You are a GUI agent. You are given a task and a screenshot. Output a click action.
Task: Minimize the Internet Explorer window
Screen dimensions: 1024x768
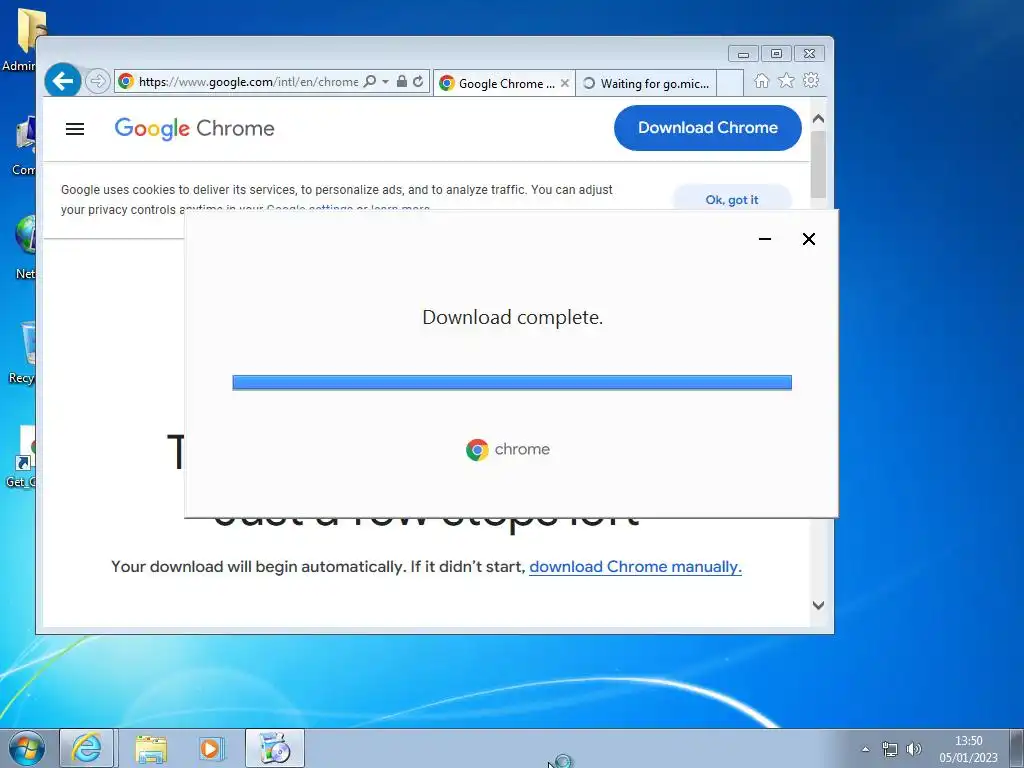click(x=743, y=54)
